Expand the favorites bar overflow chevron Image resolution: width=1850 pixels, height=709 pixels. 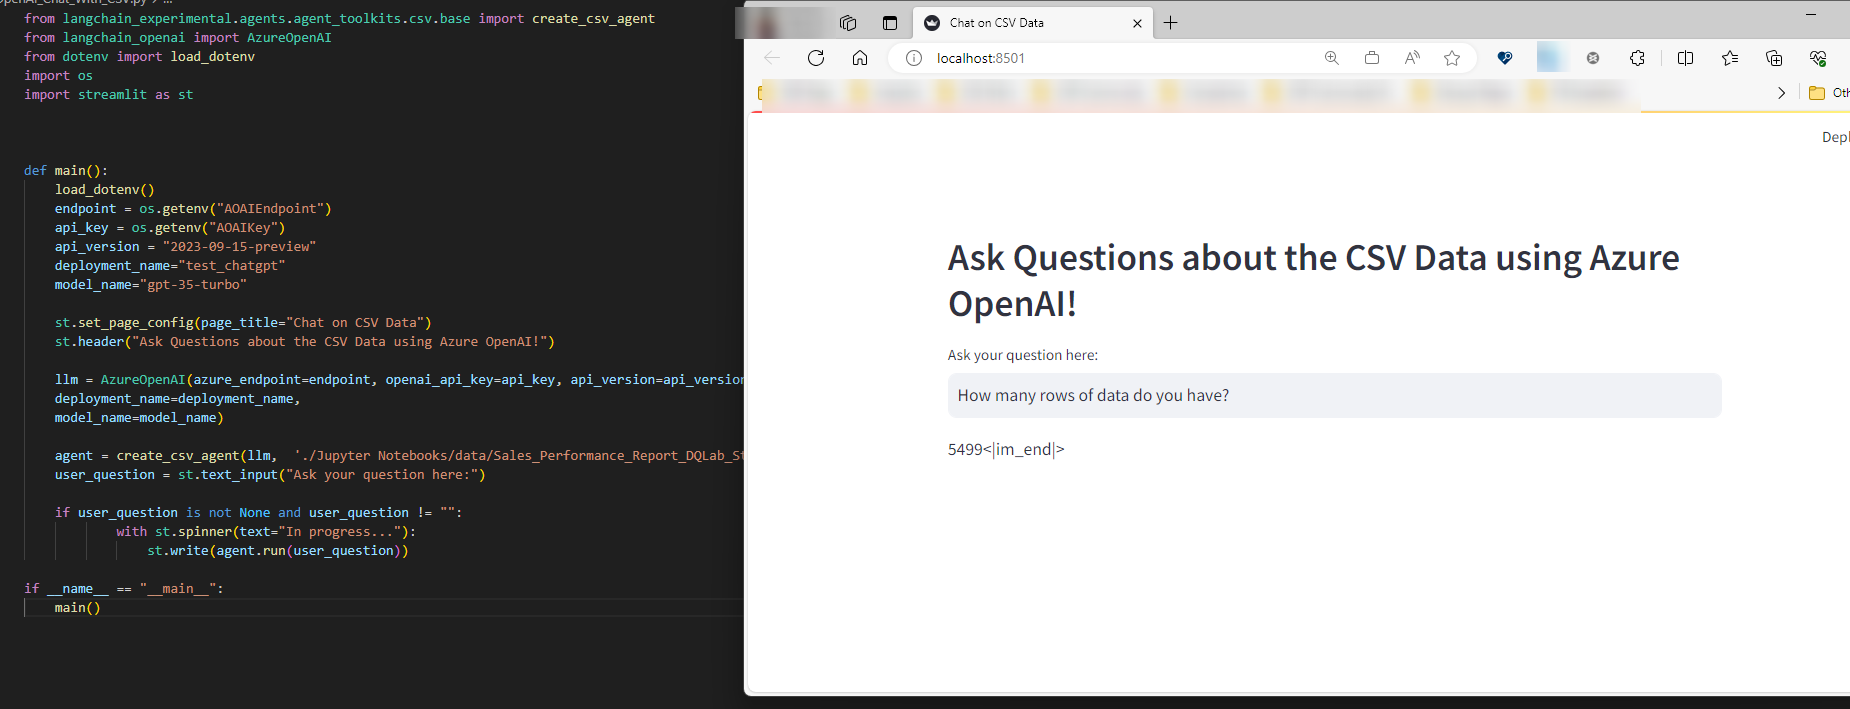1781,93
